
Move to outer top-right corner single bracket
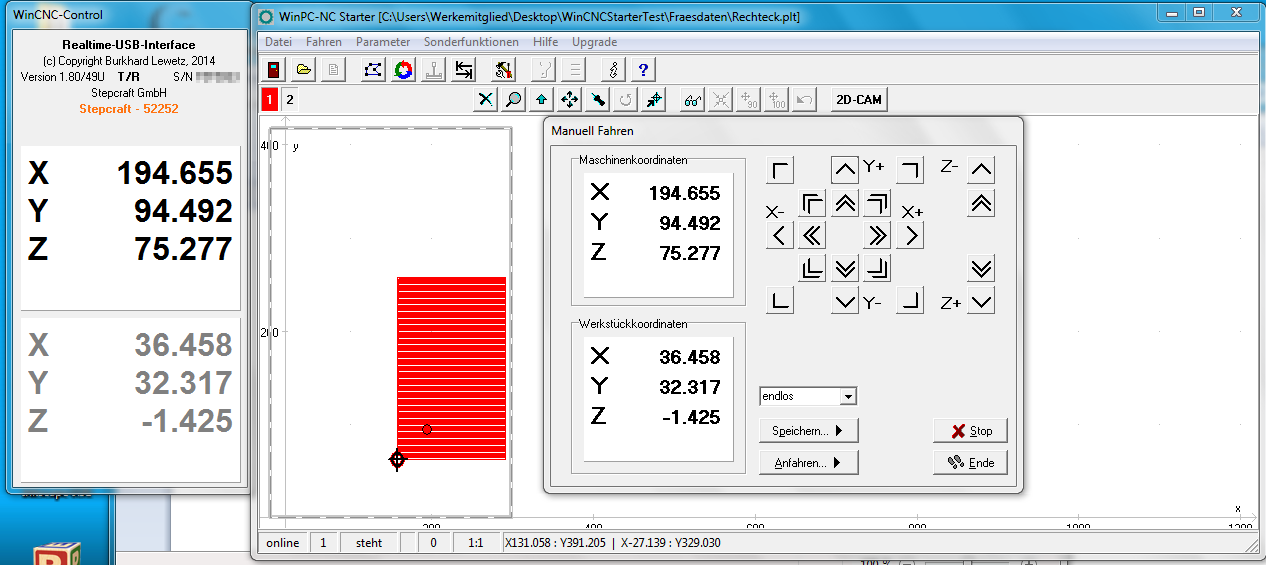point(910,171)
